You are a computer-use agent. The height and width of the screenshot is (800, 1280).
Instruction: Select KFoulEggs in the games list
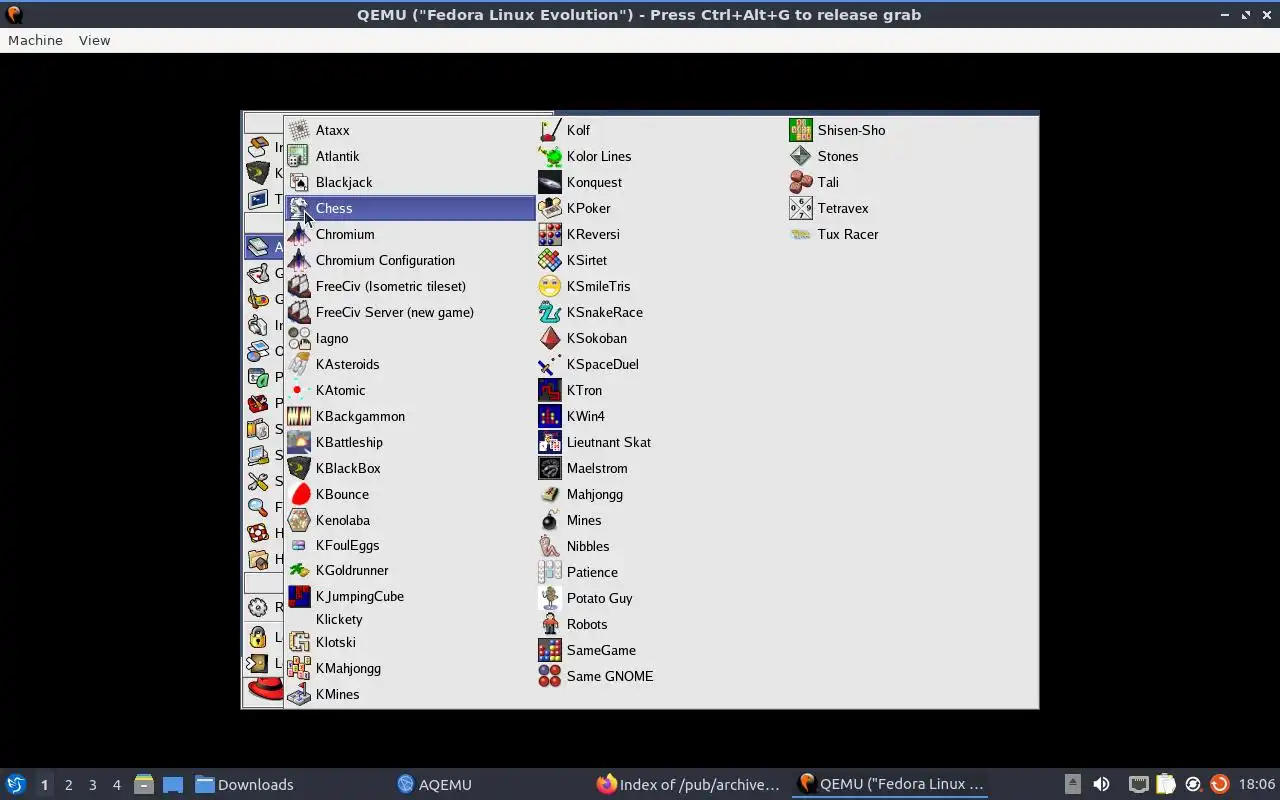coord(410,545)
